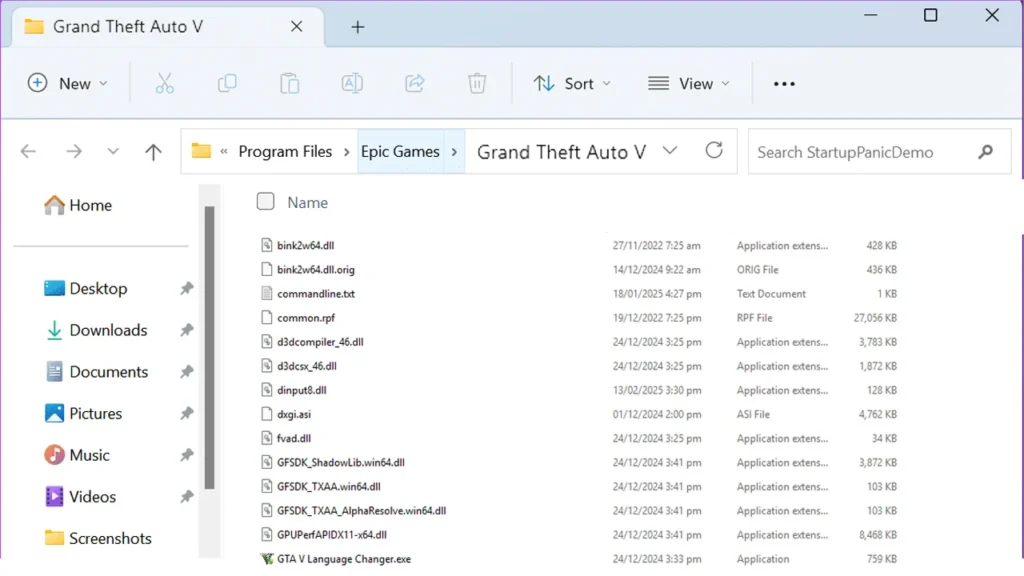Select the Cut icon in the toolbar

[165, 83]
